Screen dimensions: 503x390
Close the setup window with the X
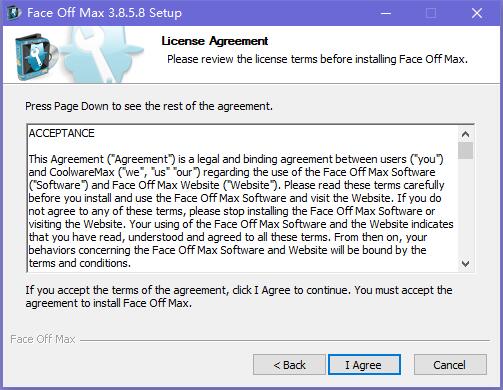(x=477, y=13)
